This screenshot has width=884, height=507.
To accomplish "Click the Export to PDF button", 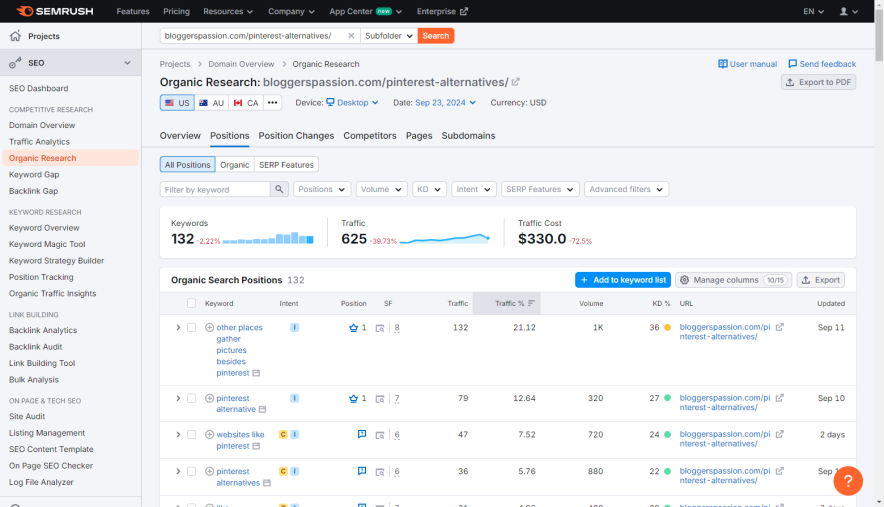I will (x=819, y=82).
